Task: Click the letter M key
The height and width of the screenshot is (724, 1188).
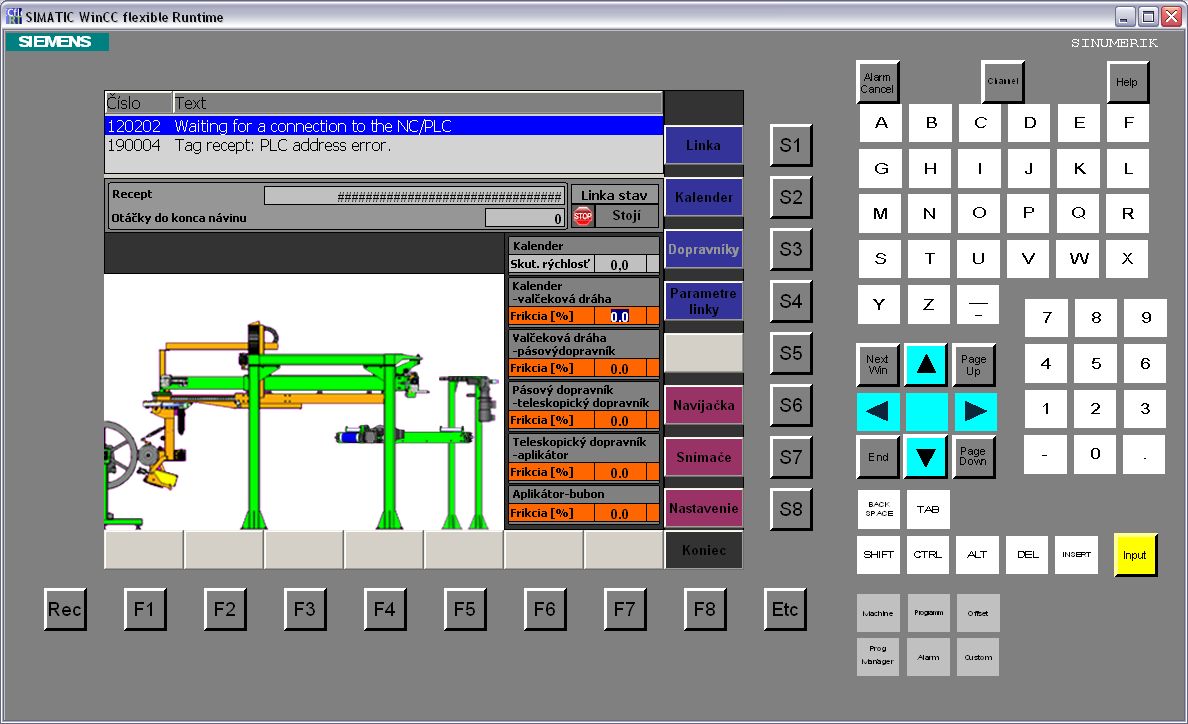Action: pos(880,214)
